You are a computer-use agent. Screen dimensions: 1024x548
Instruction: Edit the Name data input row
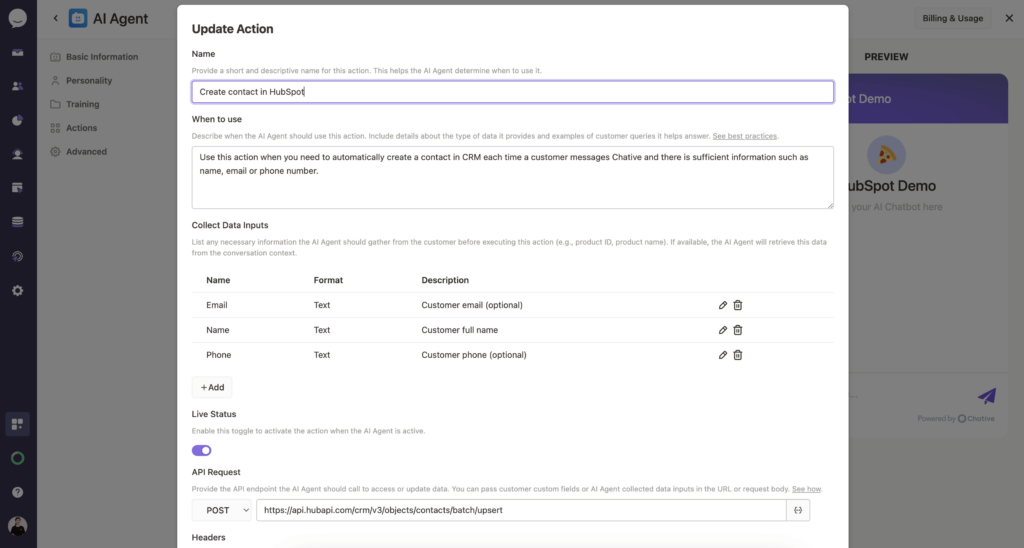[x=722, y=330]
